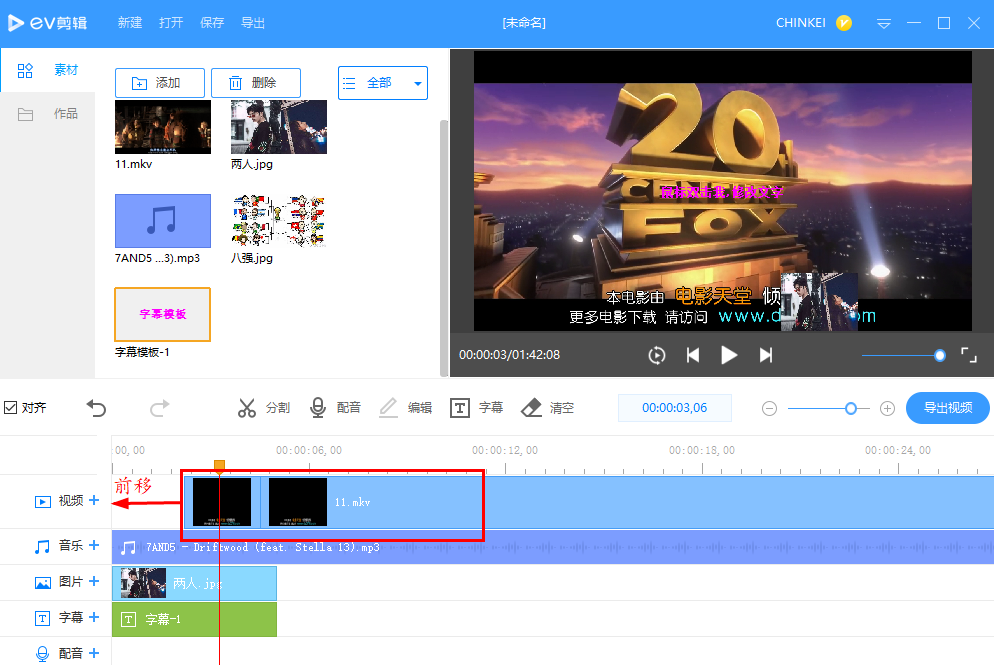The image size is (994, 665).
Task: Open the 导出 export menu
Action: coord(253,22)
